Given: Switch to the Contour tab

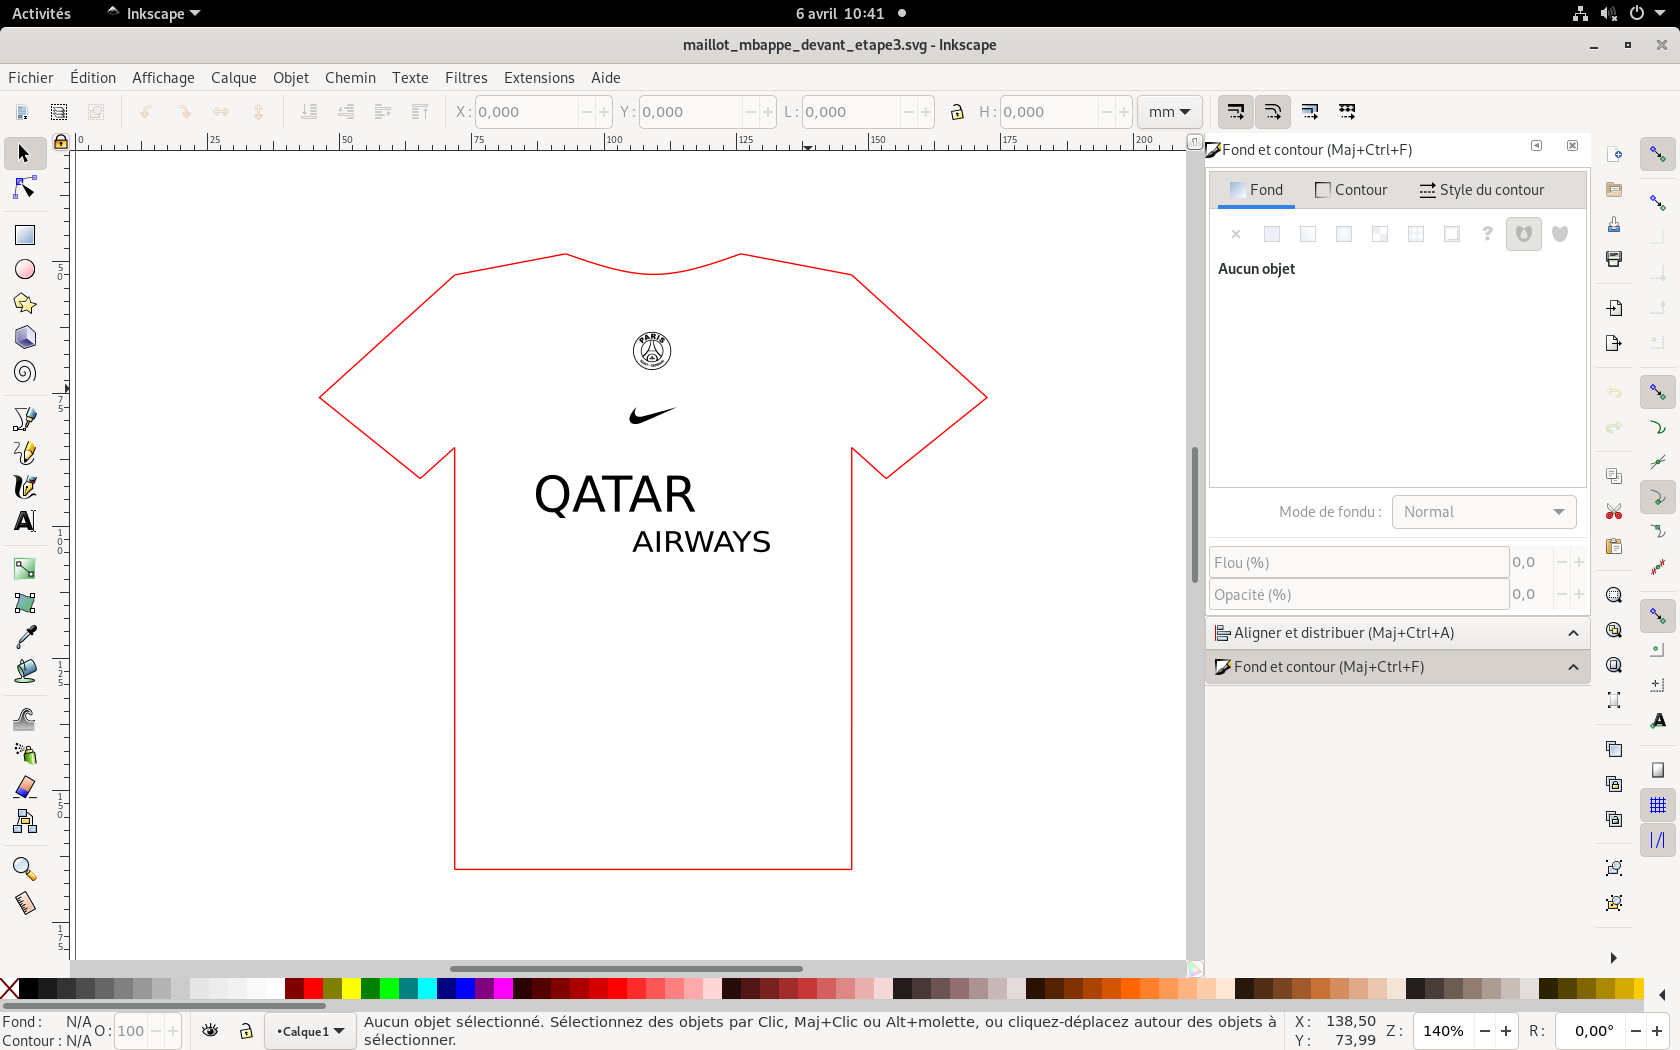Looking at the screenshot, I should (1351, 190).
